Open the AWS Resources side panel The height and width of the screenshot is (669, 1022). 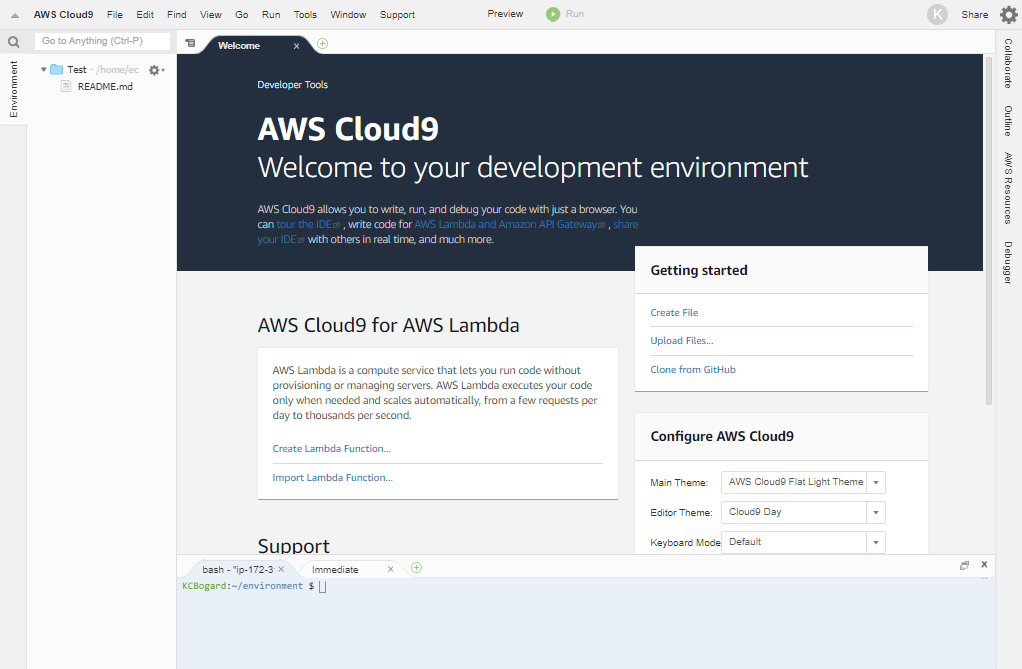(1008, 188)
